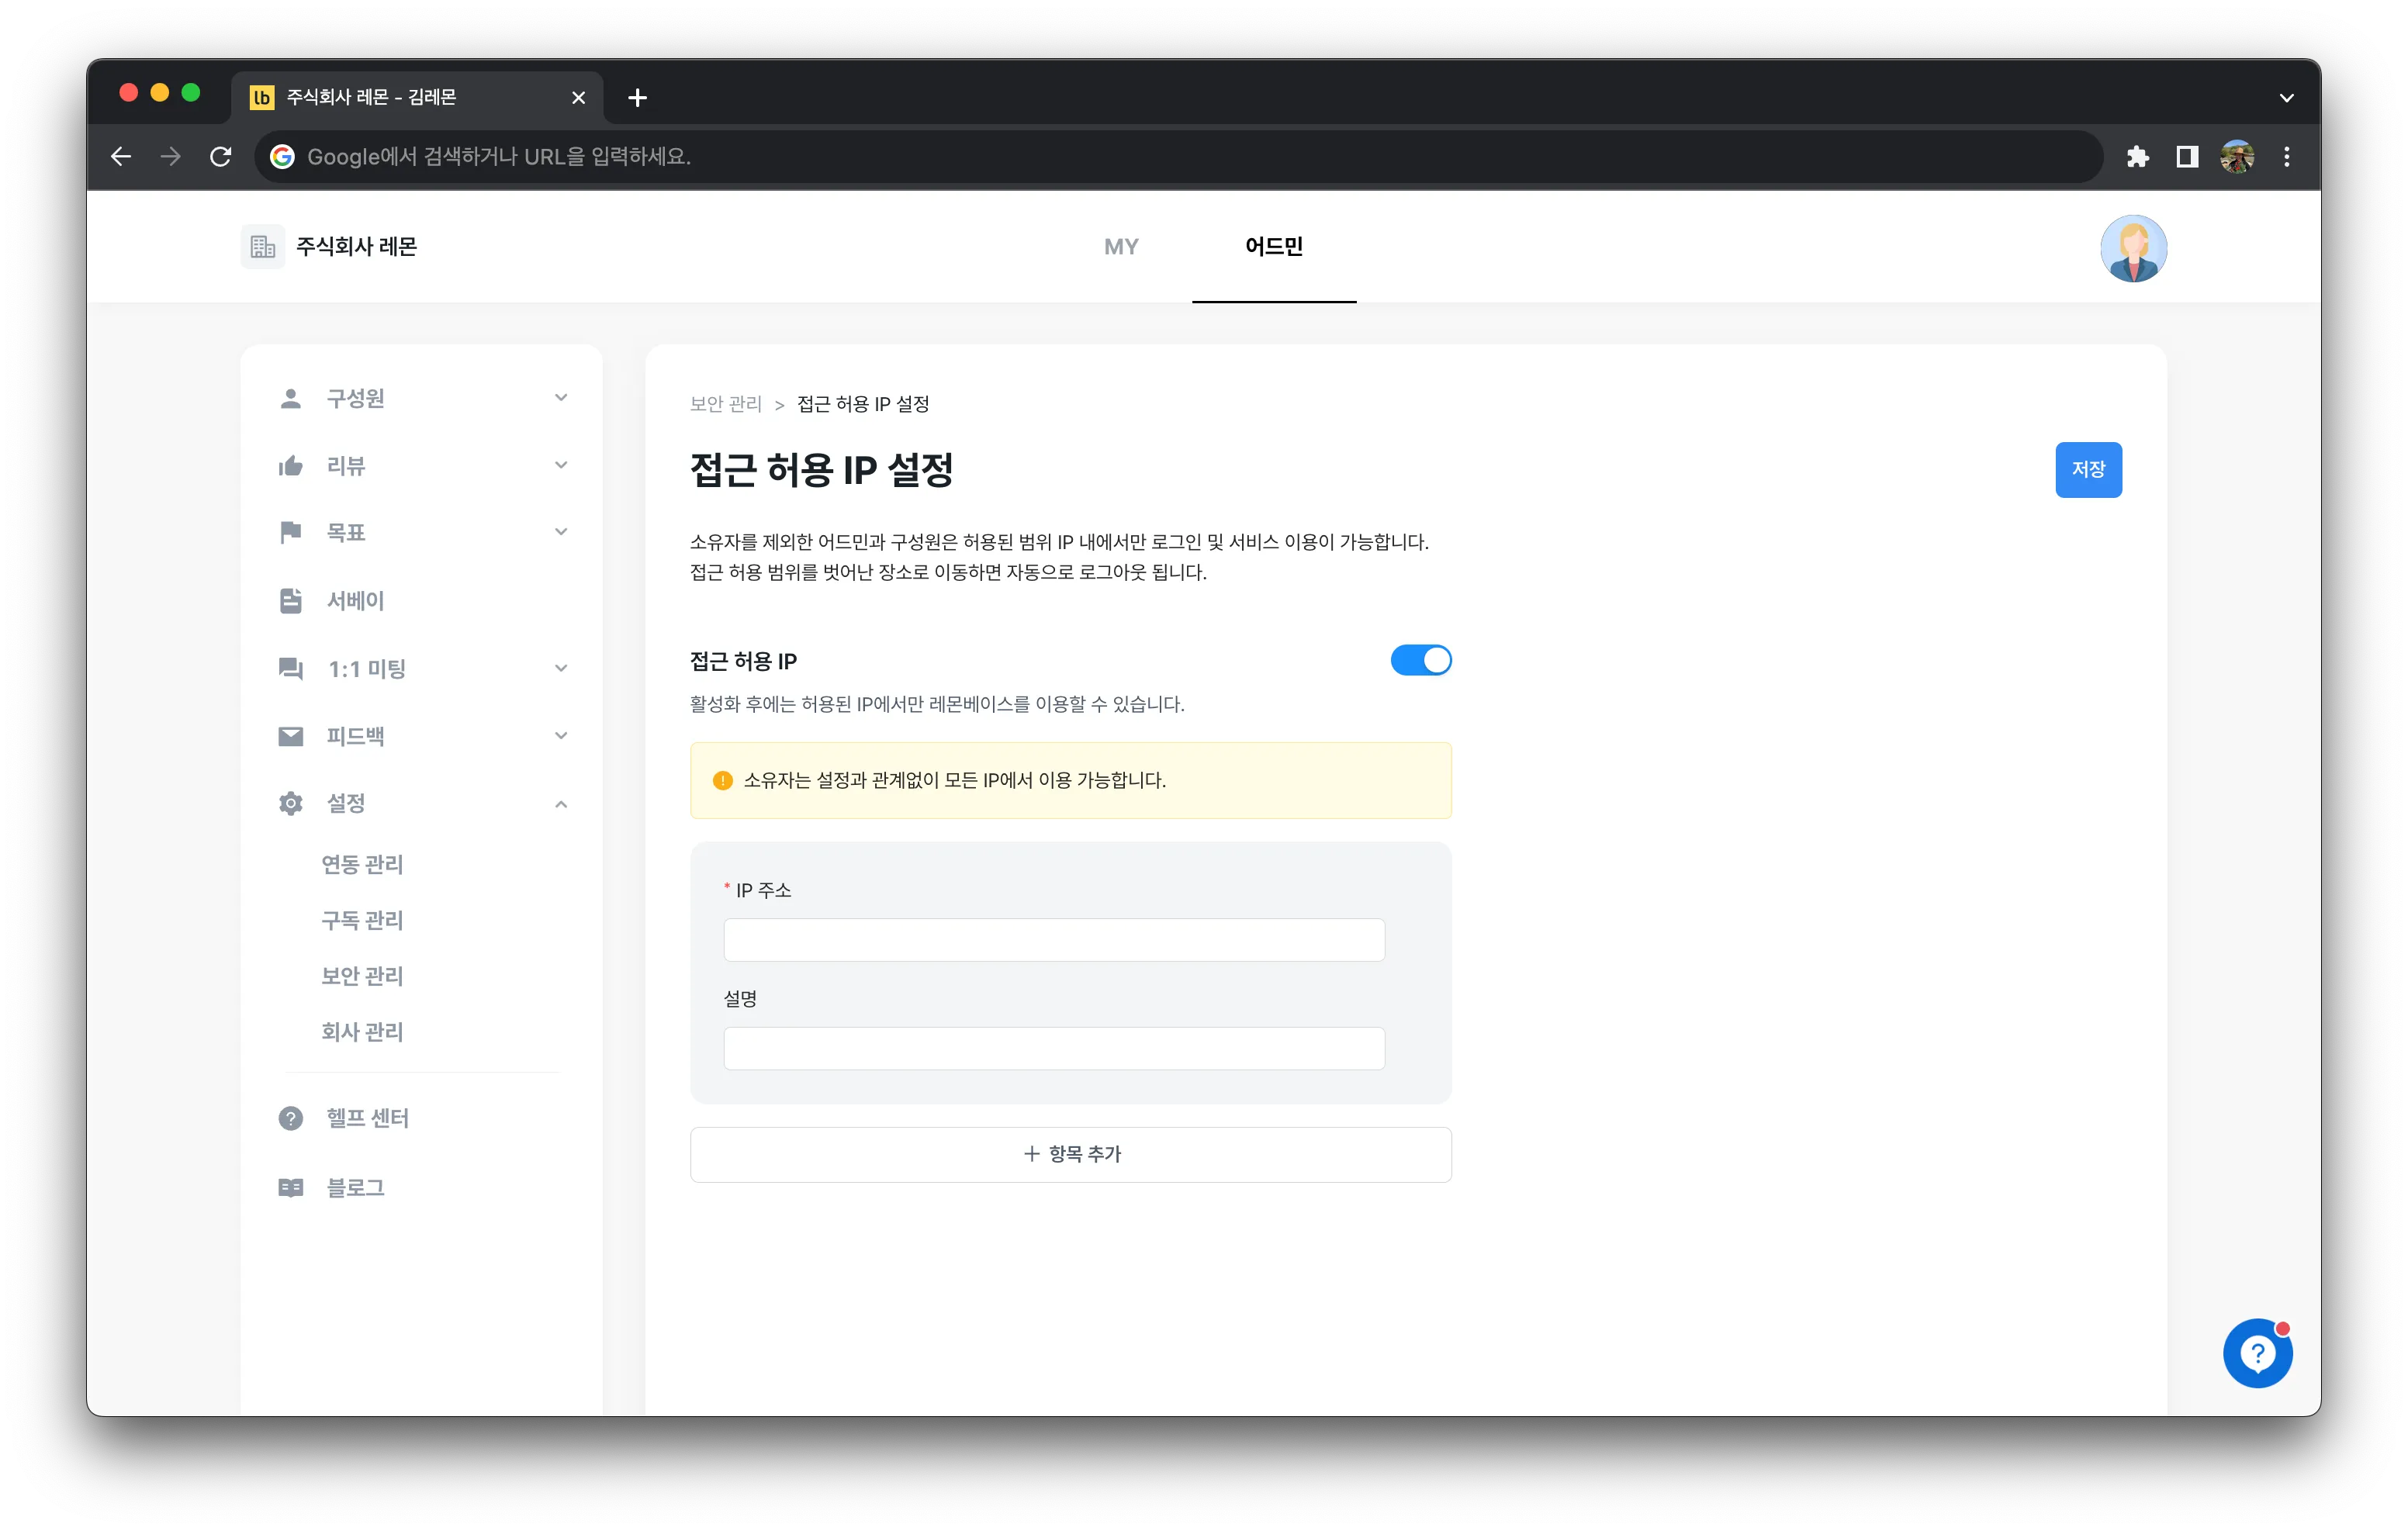Viewport: 2408px width, 1531px height.
Task: Click the 피드백 envelope icon
Action: point(290,736)
